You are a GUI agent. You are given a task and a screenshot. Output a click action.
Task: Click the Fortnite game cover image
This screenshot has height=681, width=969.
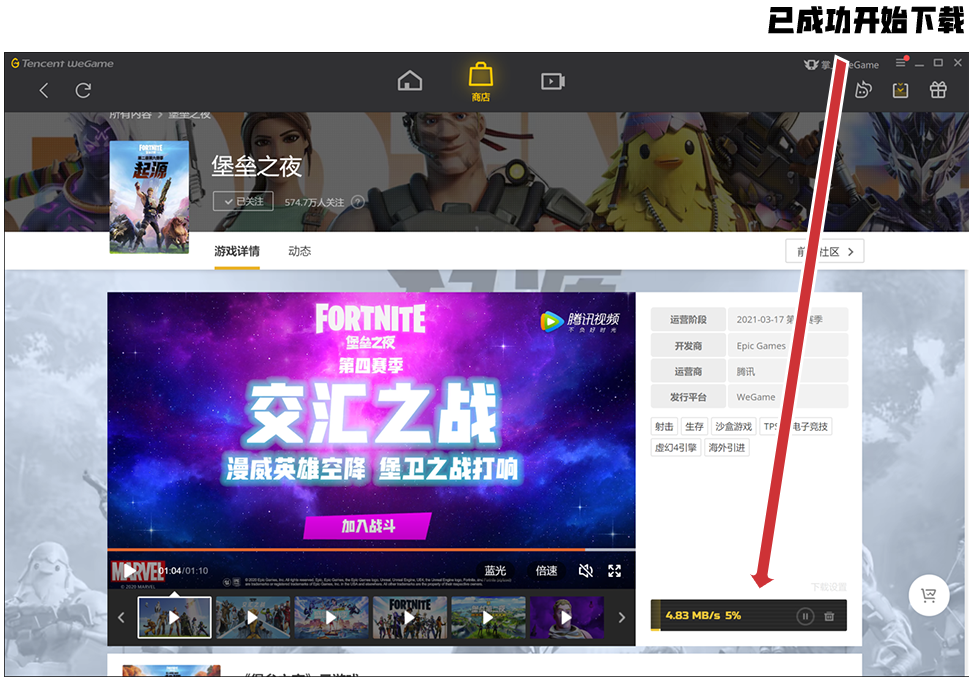click(150, 197)
